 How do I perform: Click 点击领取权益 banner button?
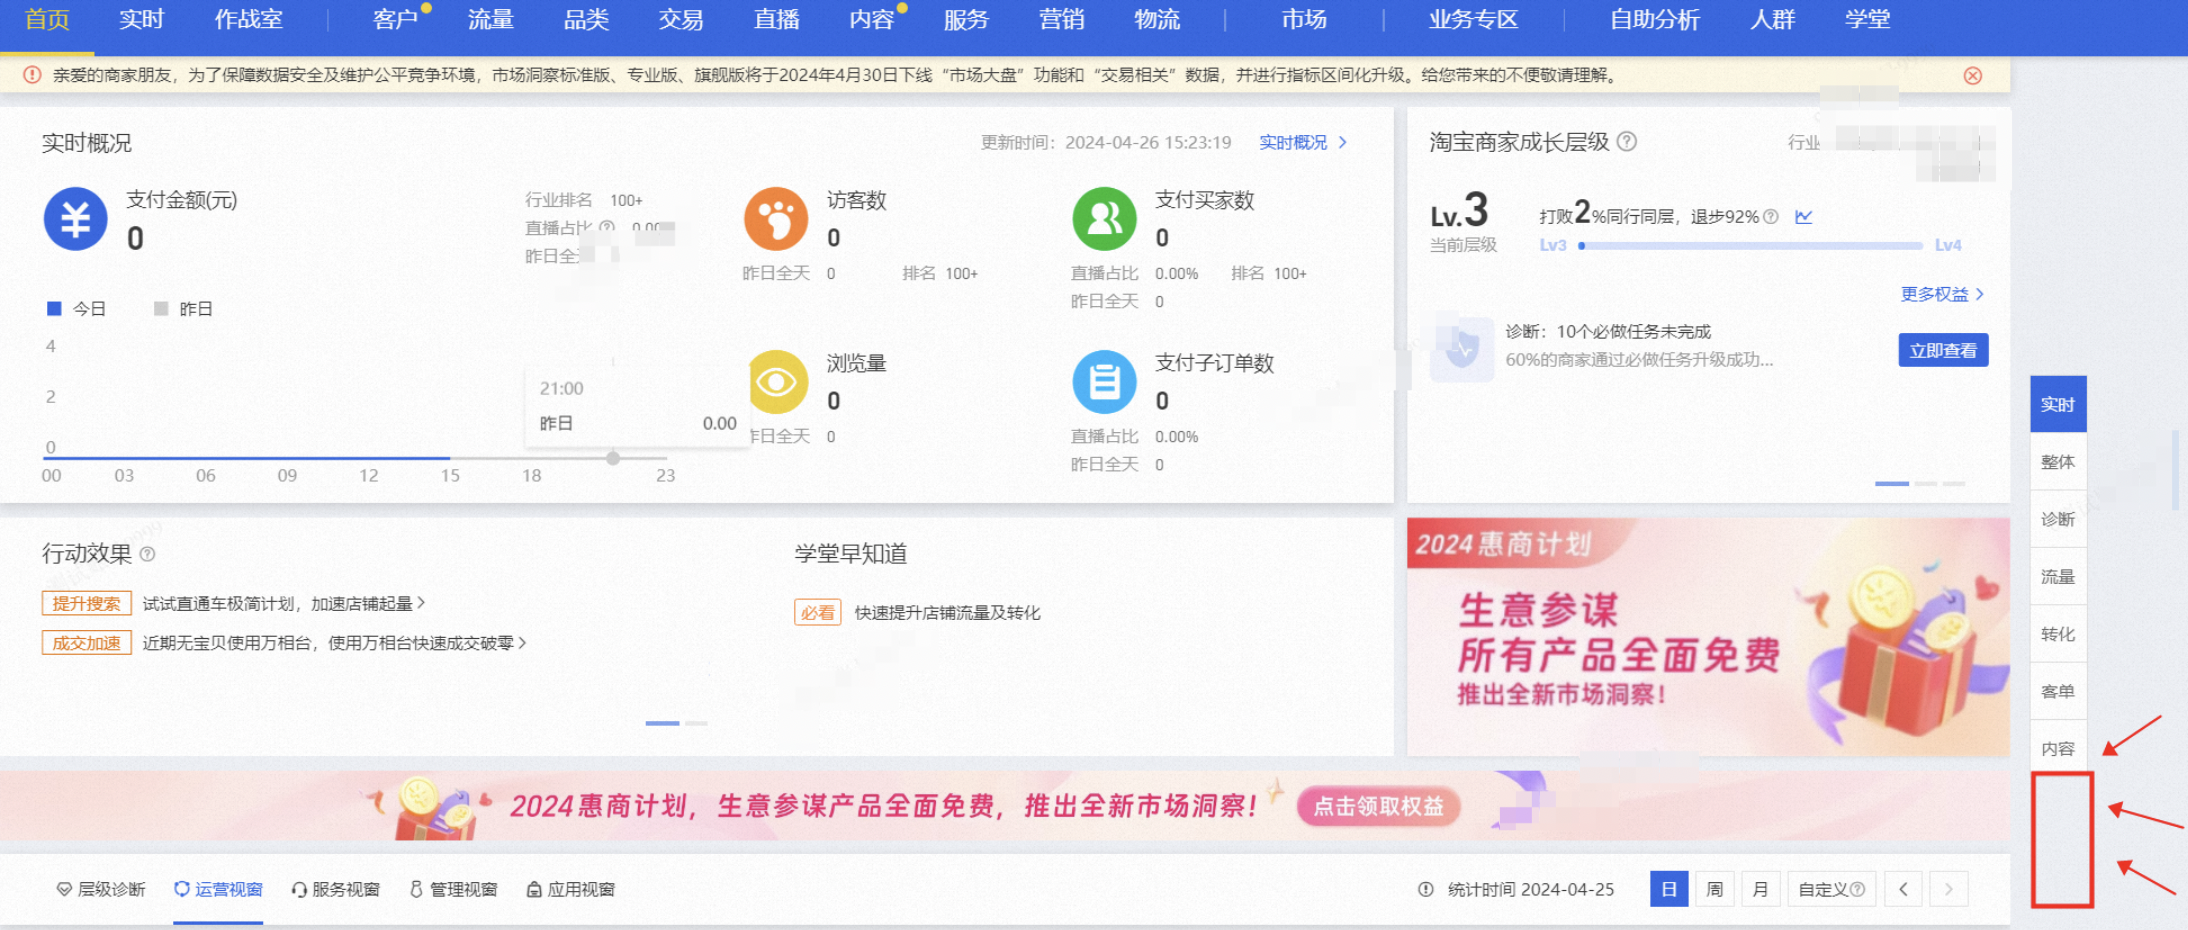(x=1378, y=806)
